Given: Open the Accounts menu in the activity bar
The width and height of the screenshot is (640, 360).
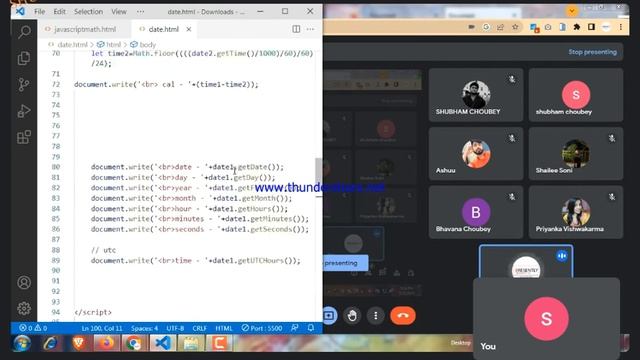Looking at the screenshot, I should pyautogui.click(x=24, y=282).
